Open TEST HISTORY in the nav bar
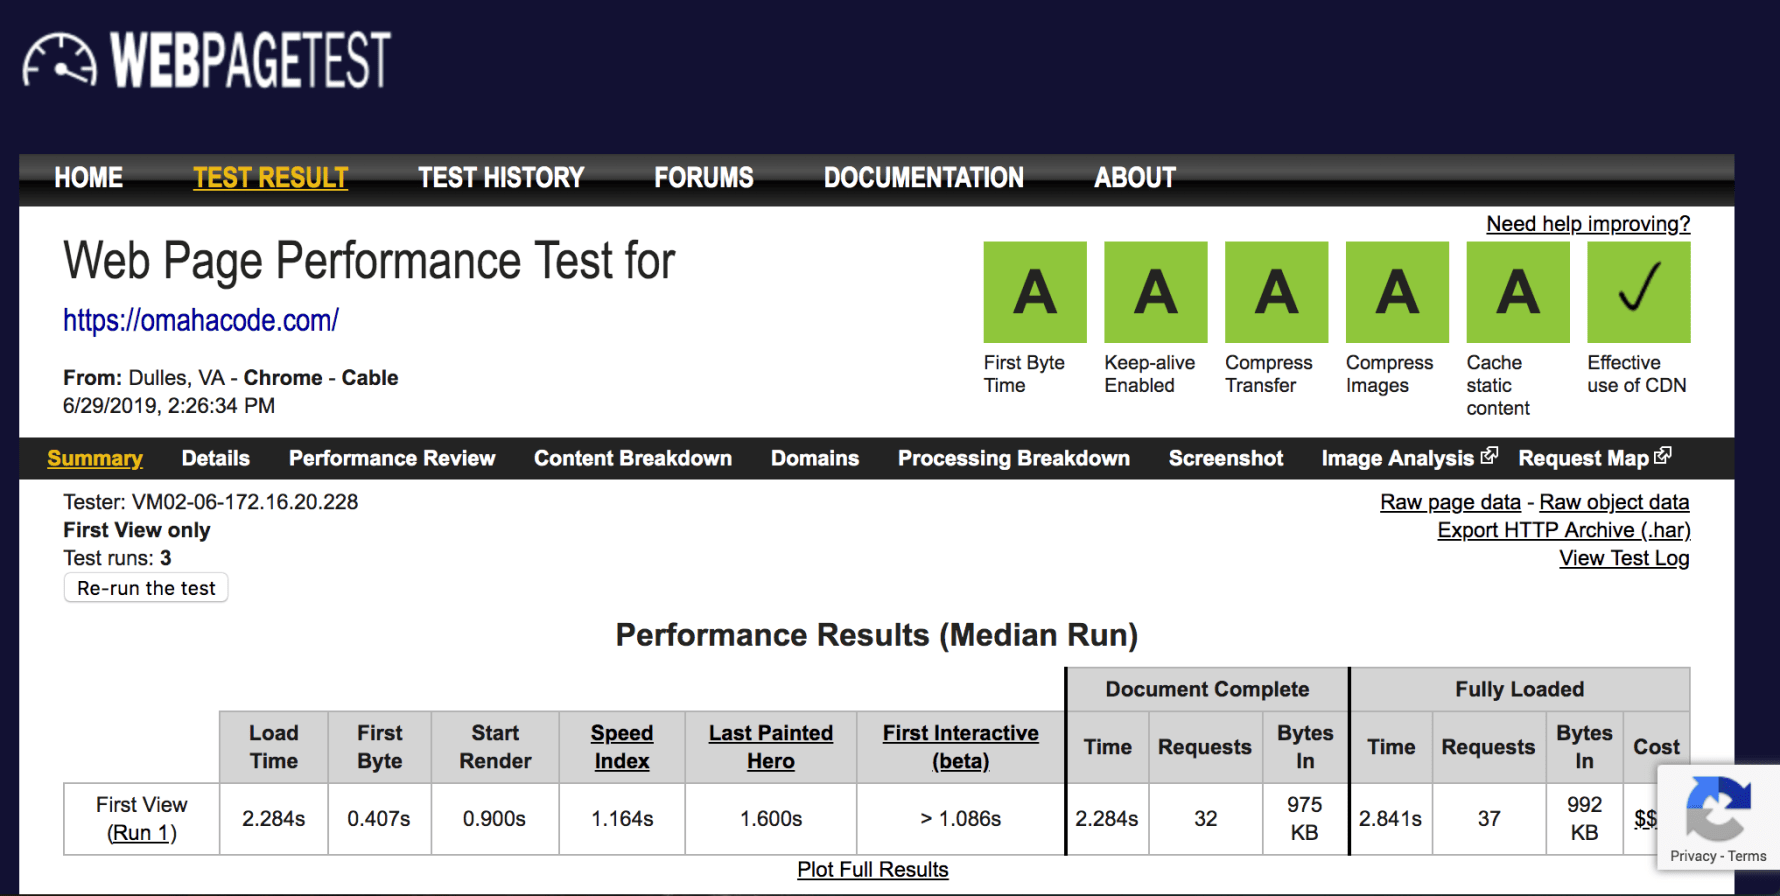Screen dimensions: 1780x896 click(501, 178)
